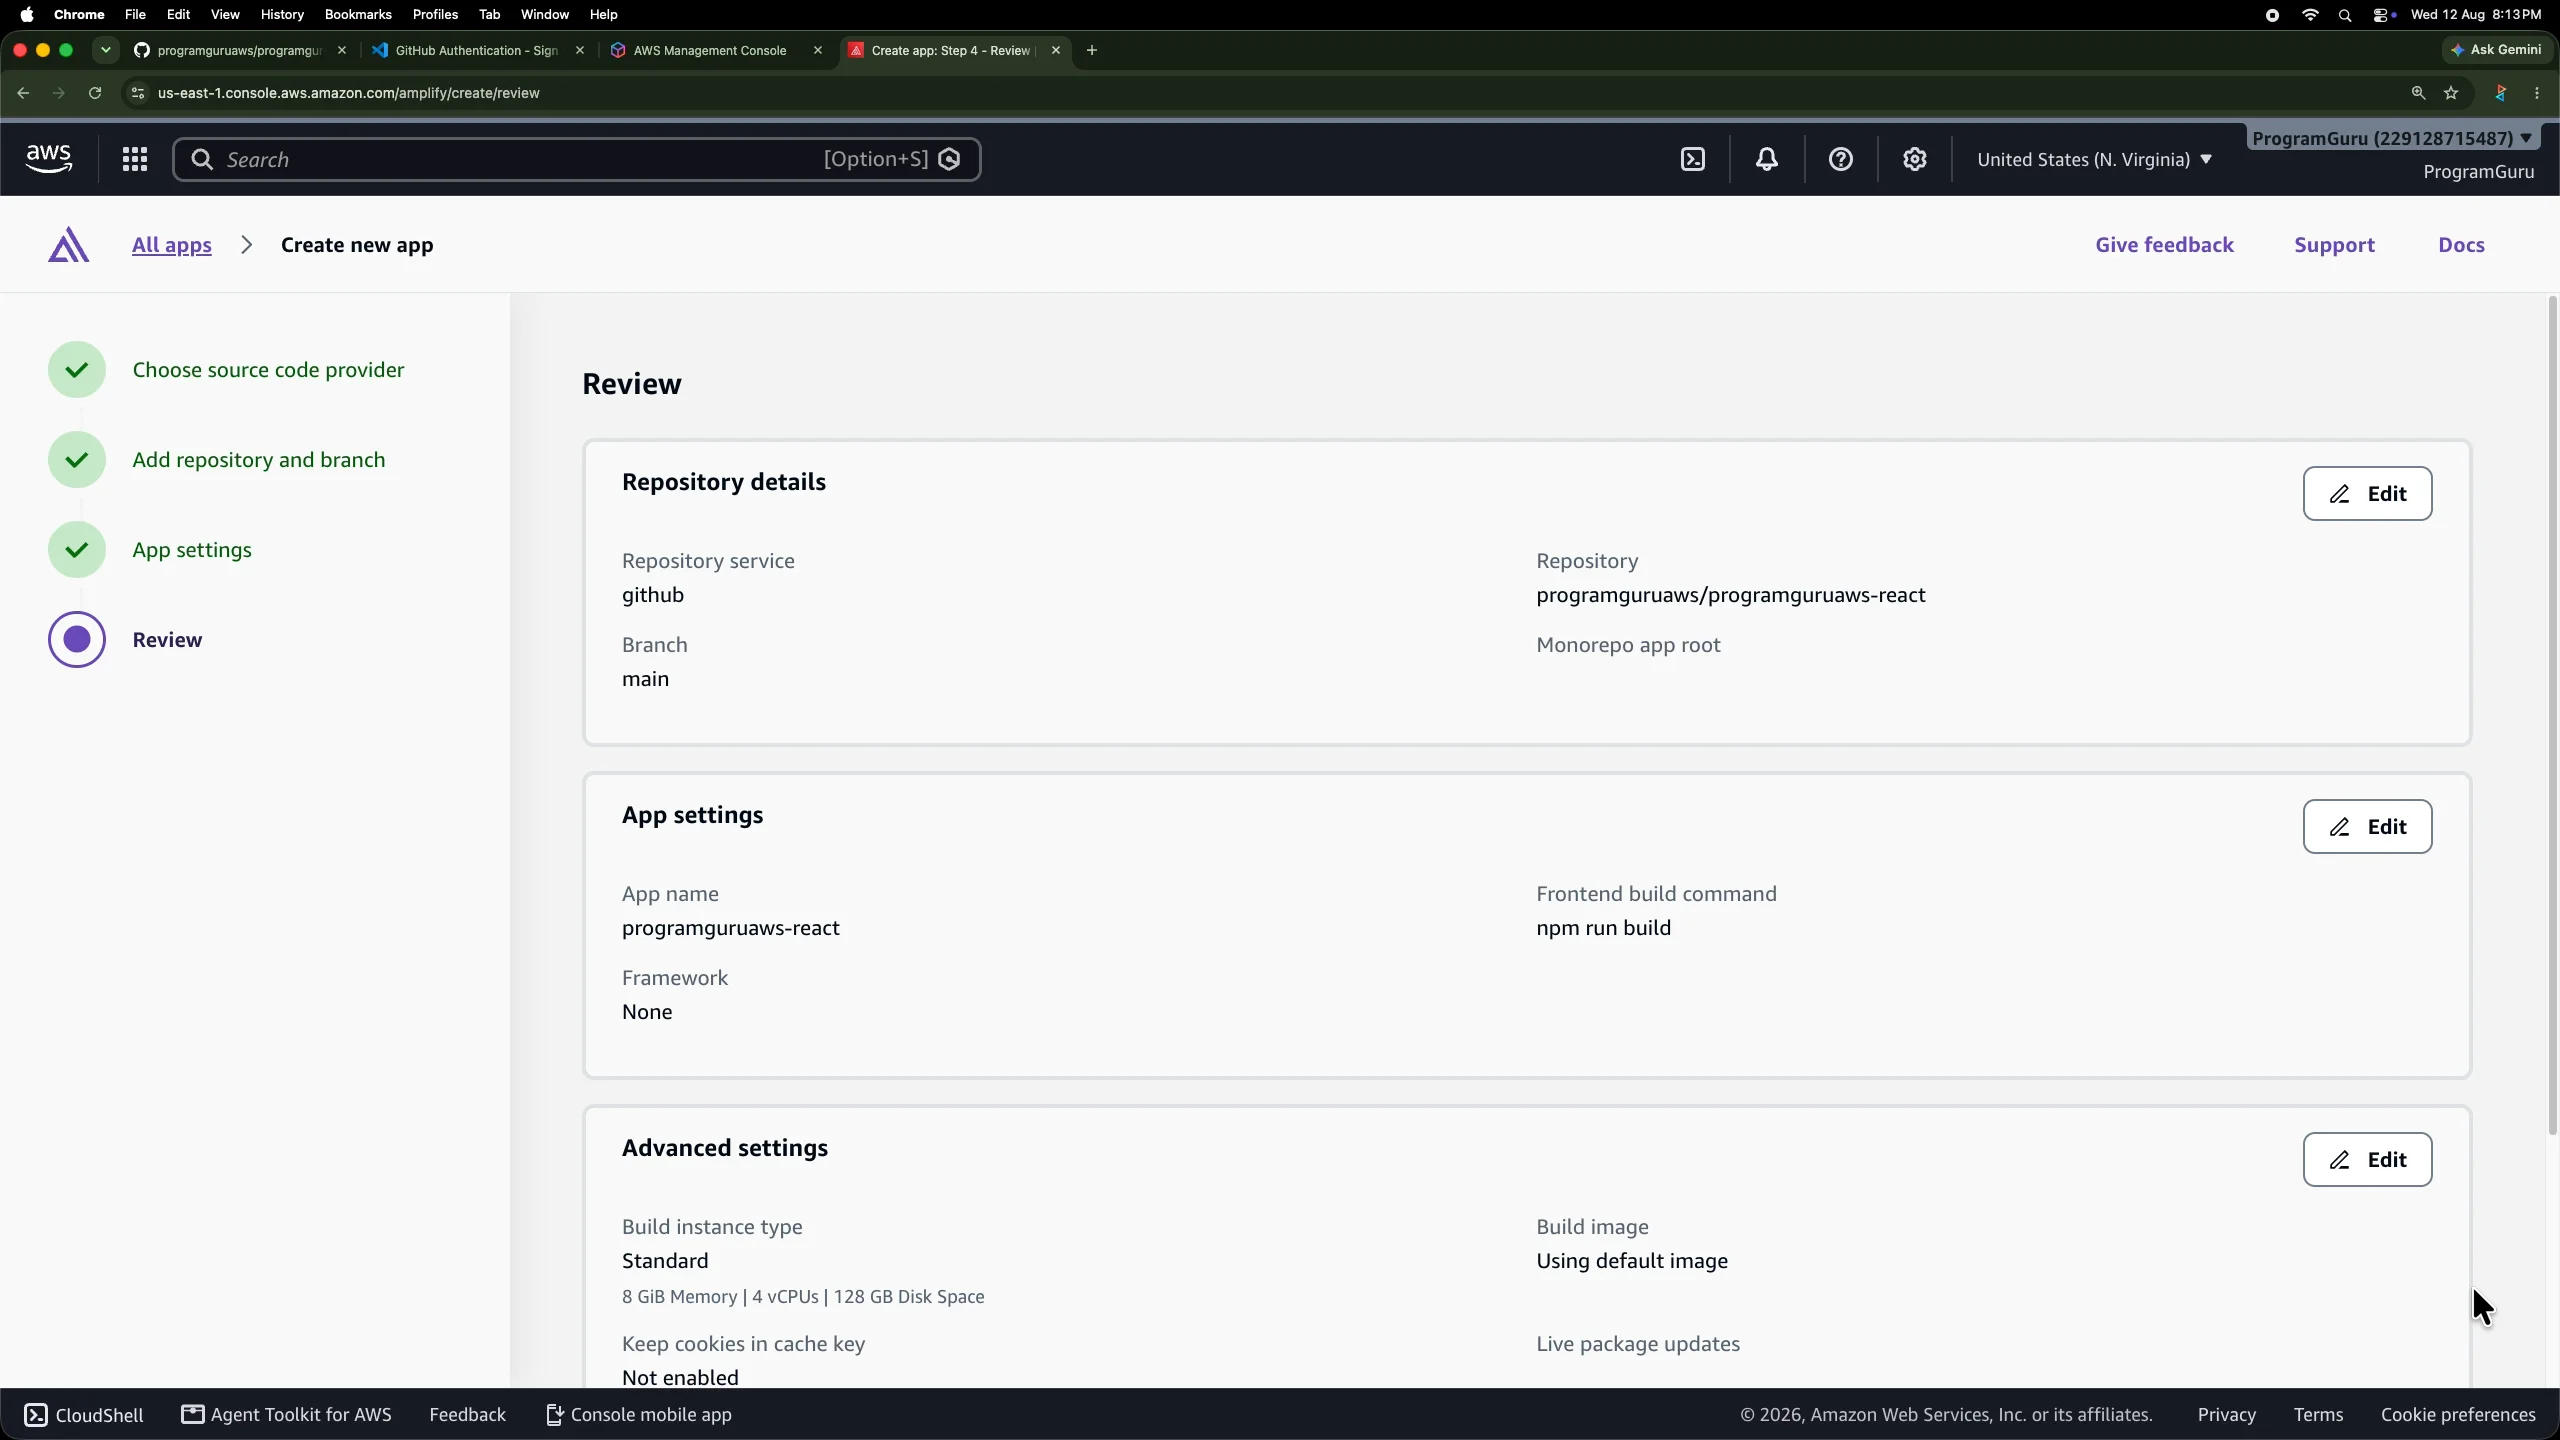Click Feedback in the footer
The height and width of the screenshot is (1440, 2560).
coord(467,1415)
